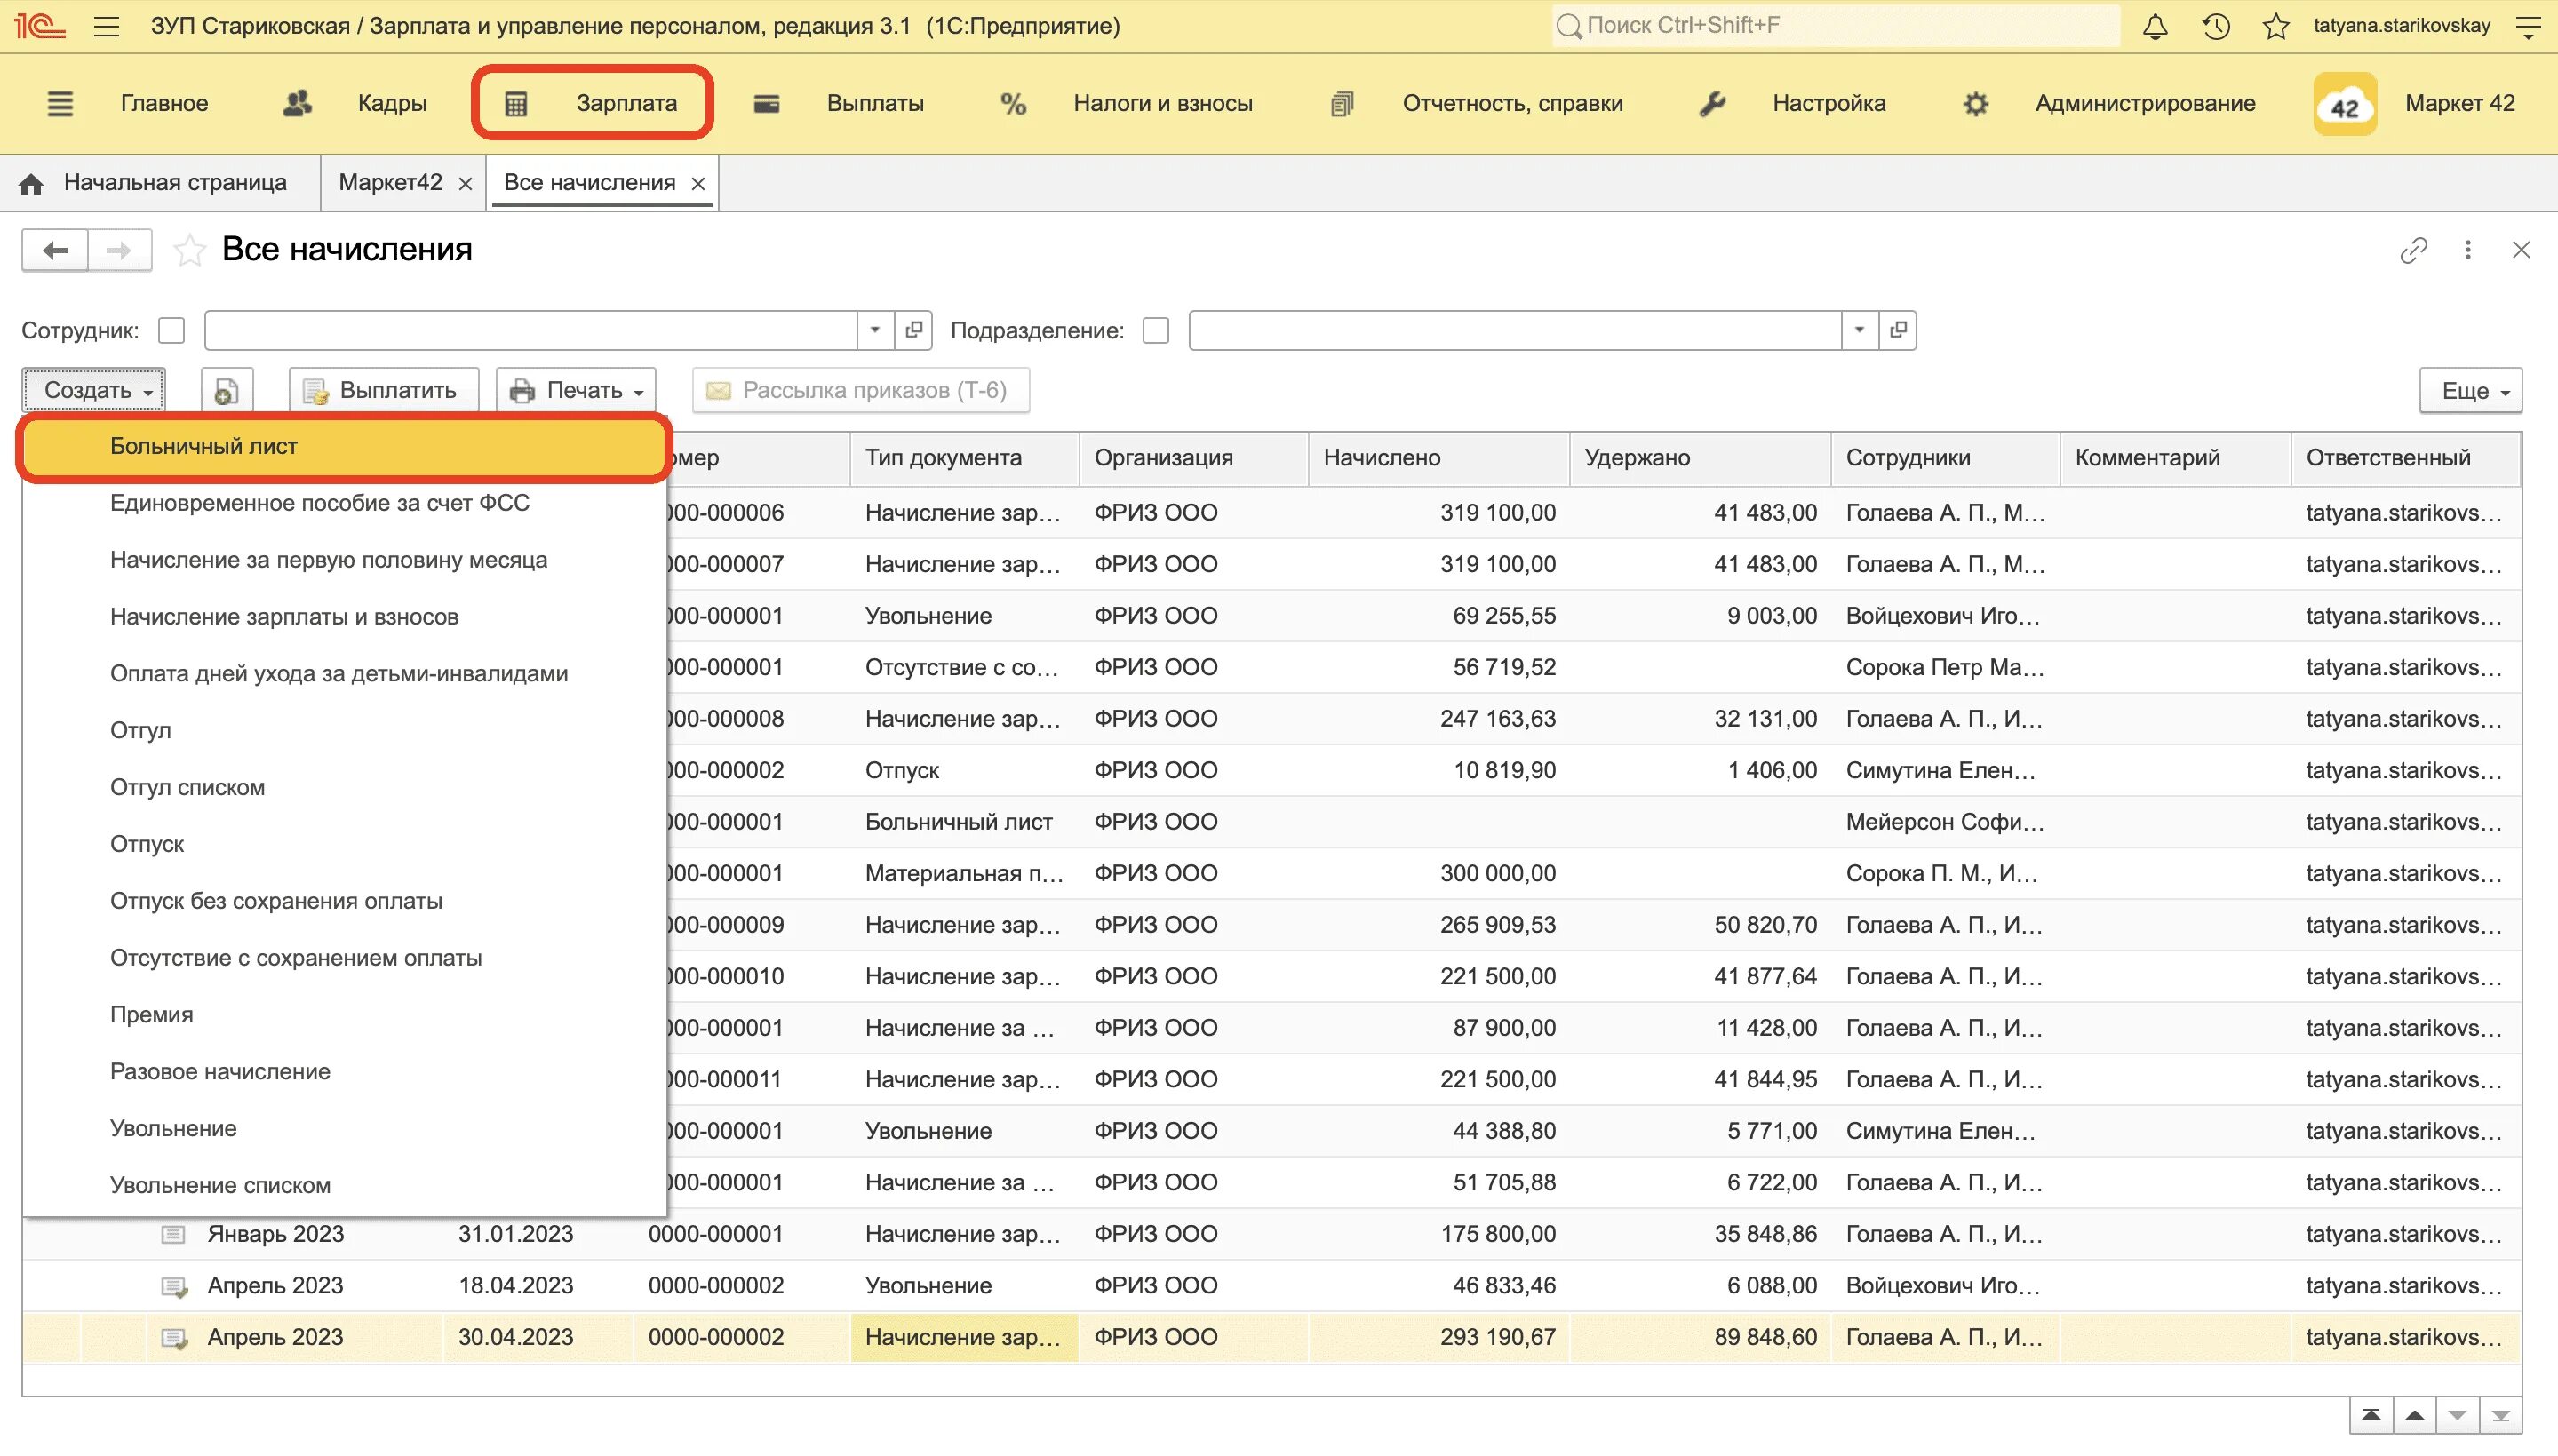Open the Настройка section
Image resolution: width=2558 pixels, height=1456 pixels.
click(x=1829, y=104)
